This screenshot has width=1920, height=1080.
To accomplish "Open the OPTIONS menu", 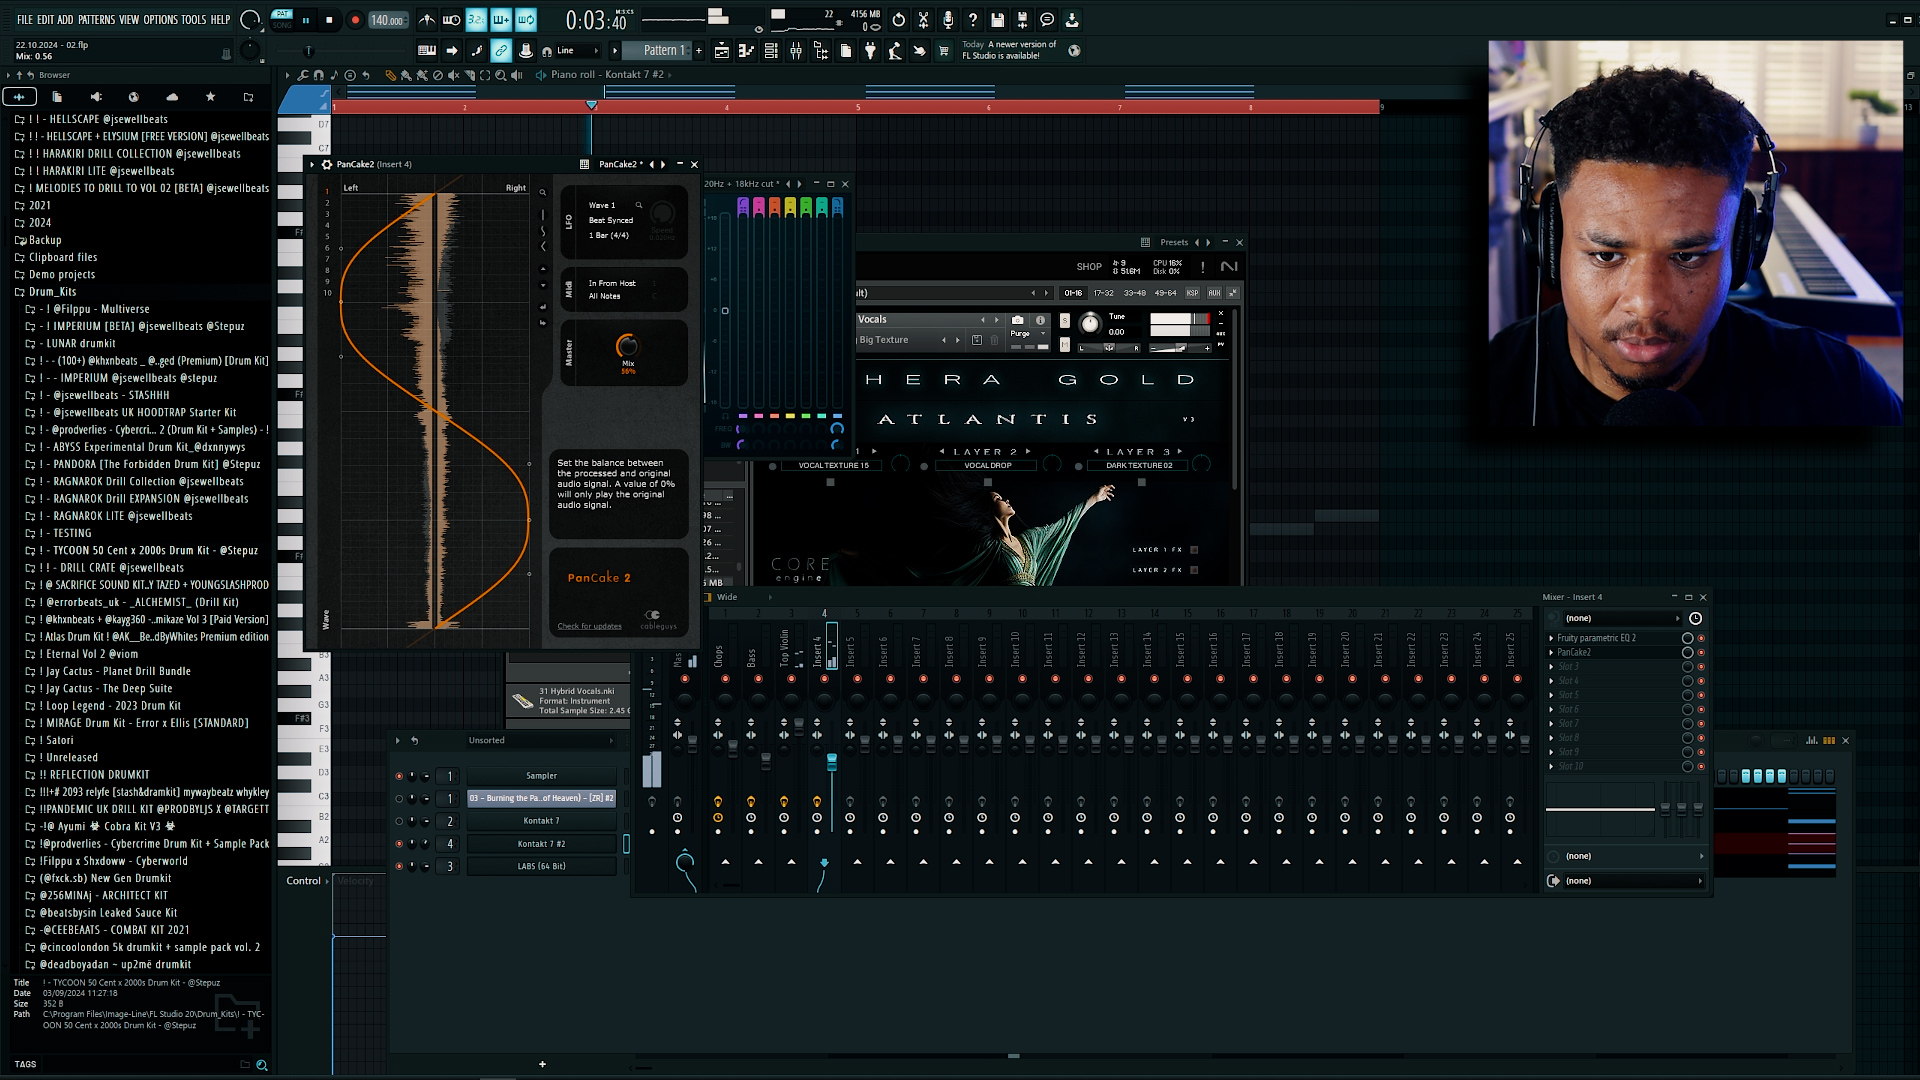I will pyautogui.click(x=160, y=20).
